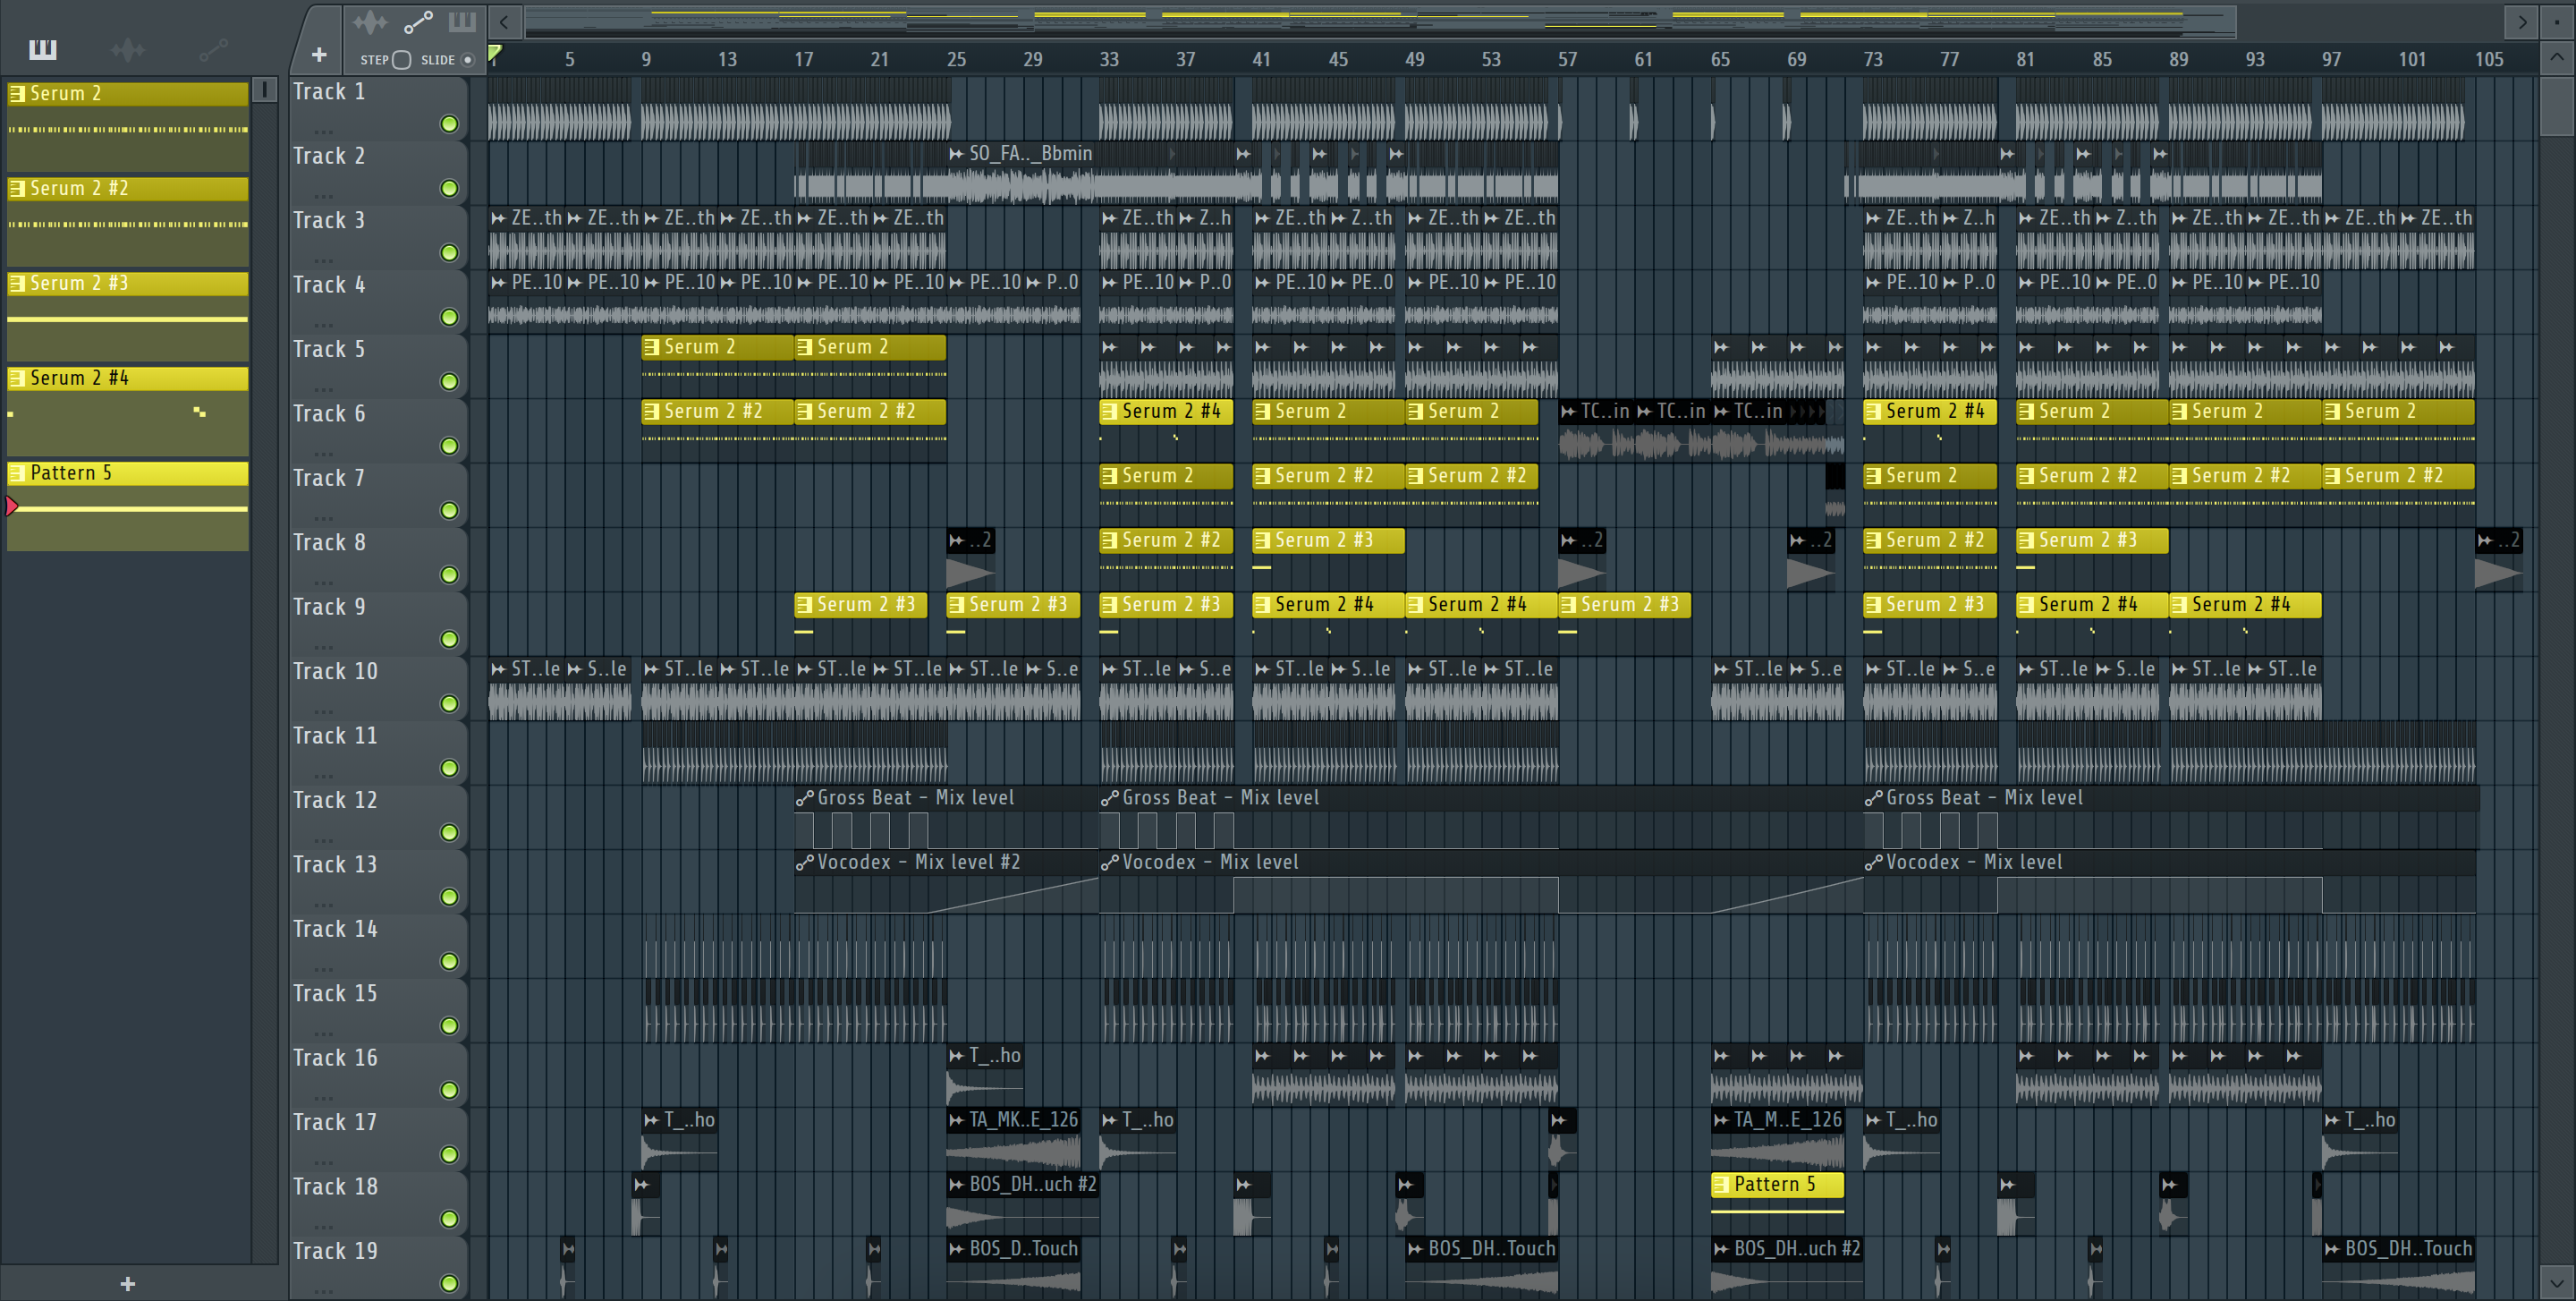Mute Track 8 with its green LED
This screenshot has width=2576, height=1301.
[450, 574]
